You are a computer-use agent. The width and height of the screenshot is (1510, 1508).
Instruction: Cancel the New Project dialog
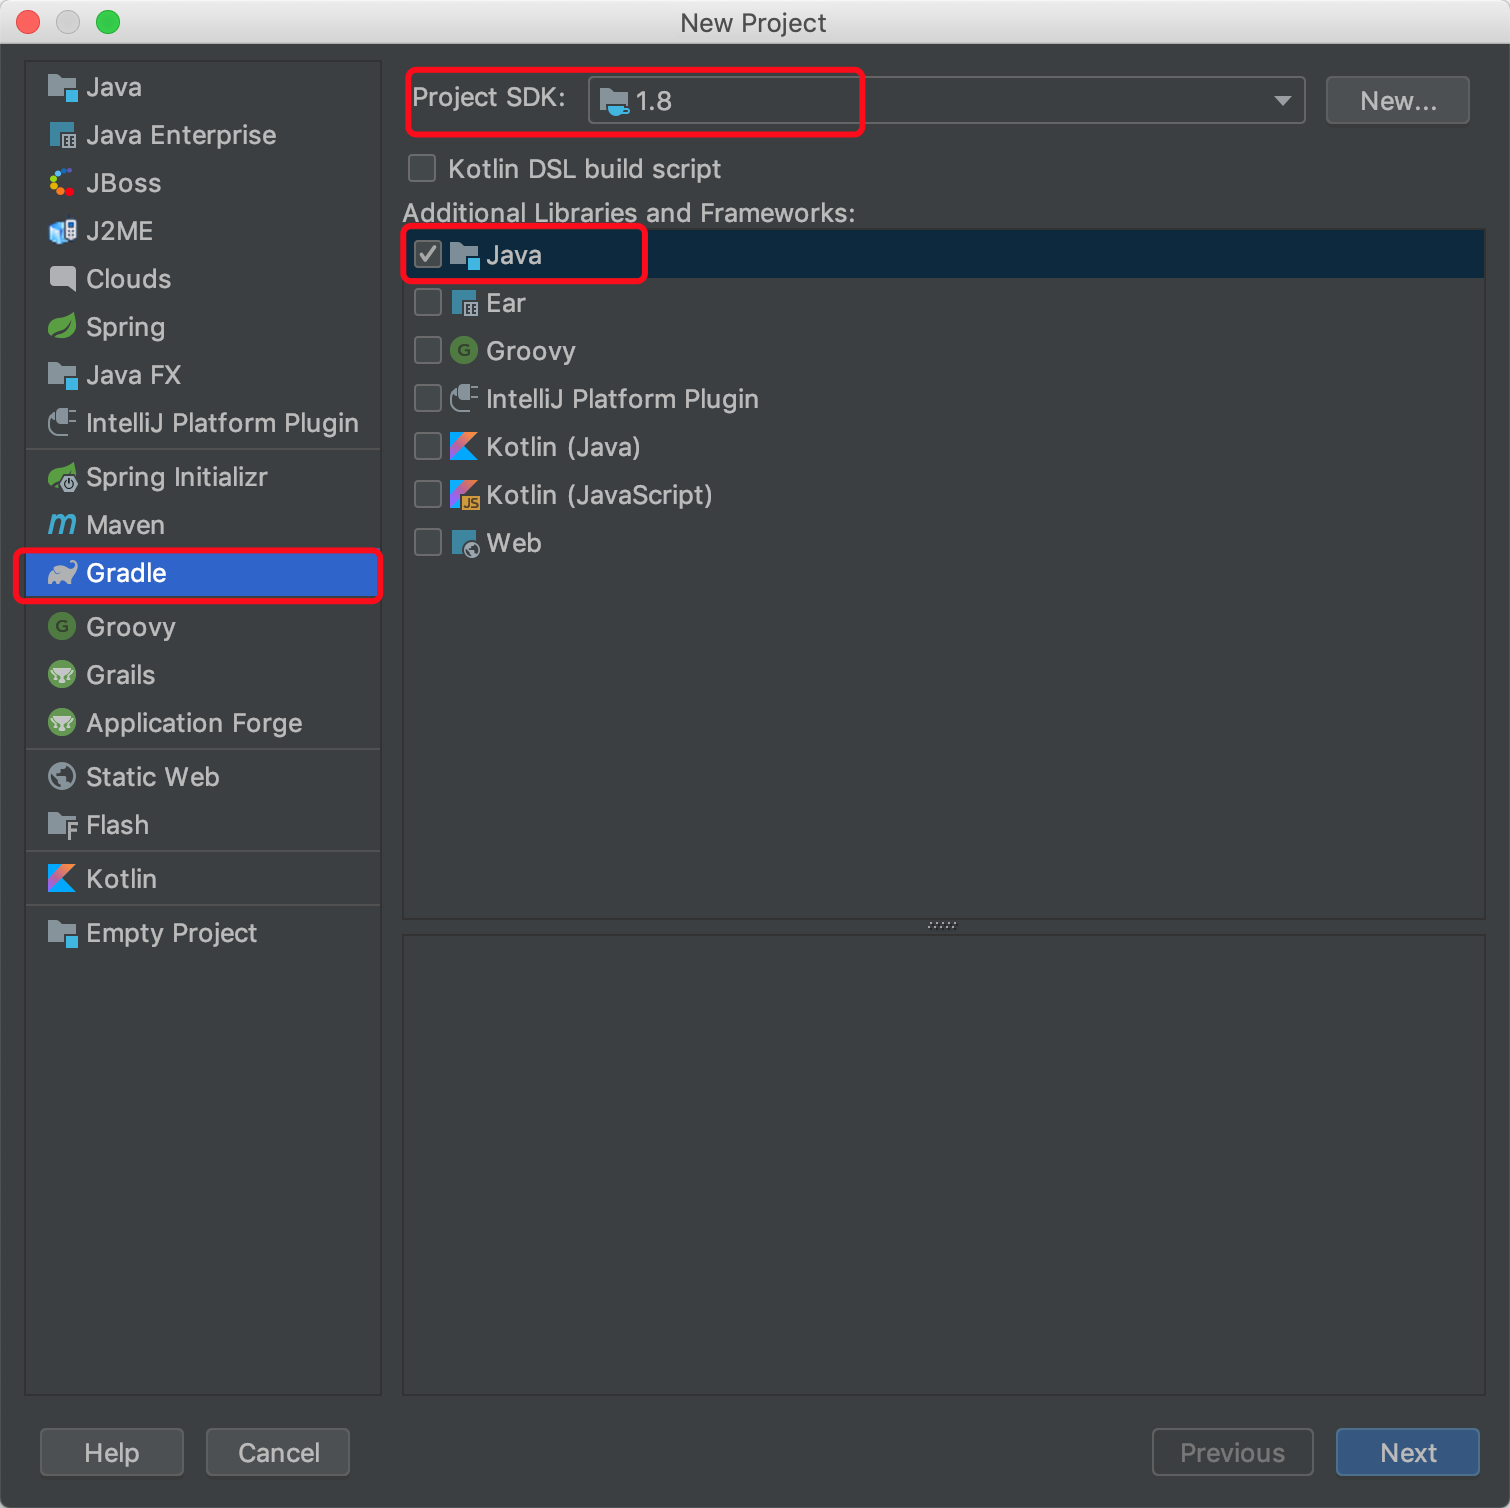tap(278, 1452)
